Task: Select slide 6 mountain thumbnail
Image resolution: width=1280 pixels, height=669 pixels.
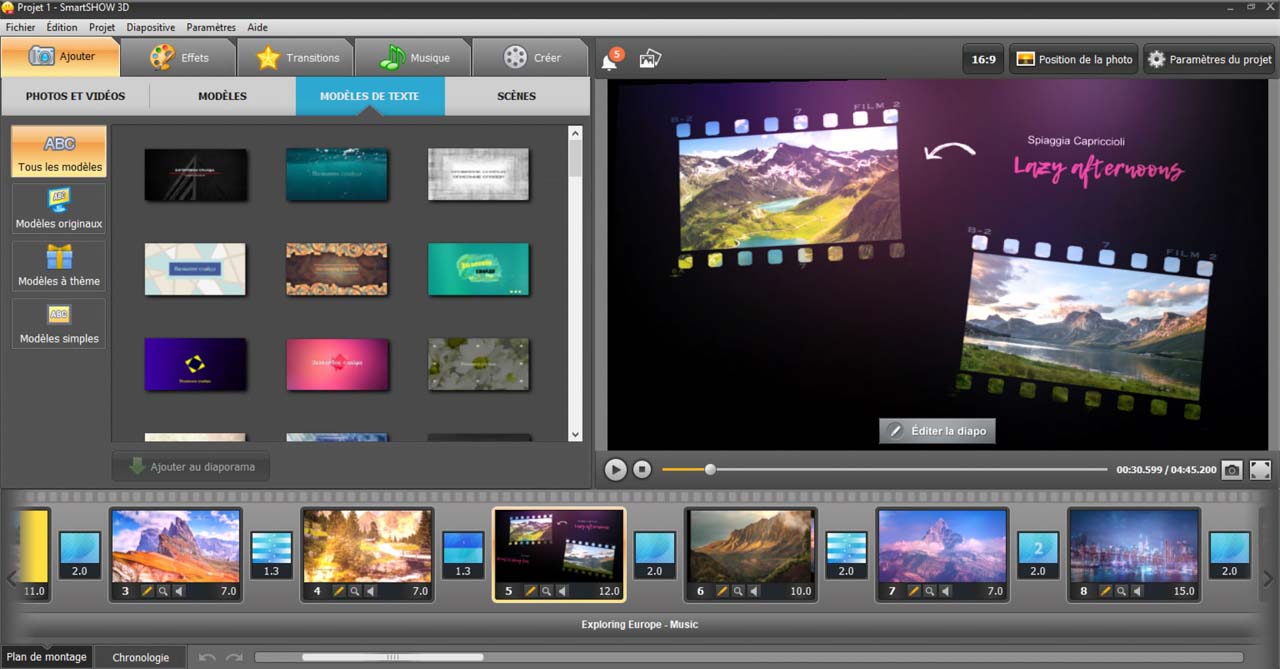Action: tap(750, 546)
